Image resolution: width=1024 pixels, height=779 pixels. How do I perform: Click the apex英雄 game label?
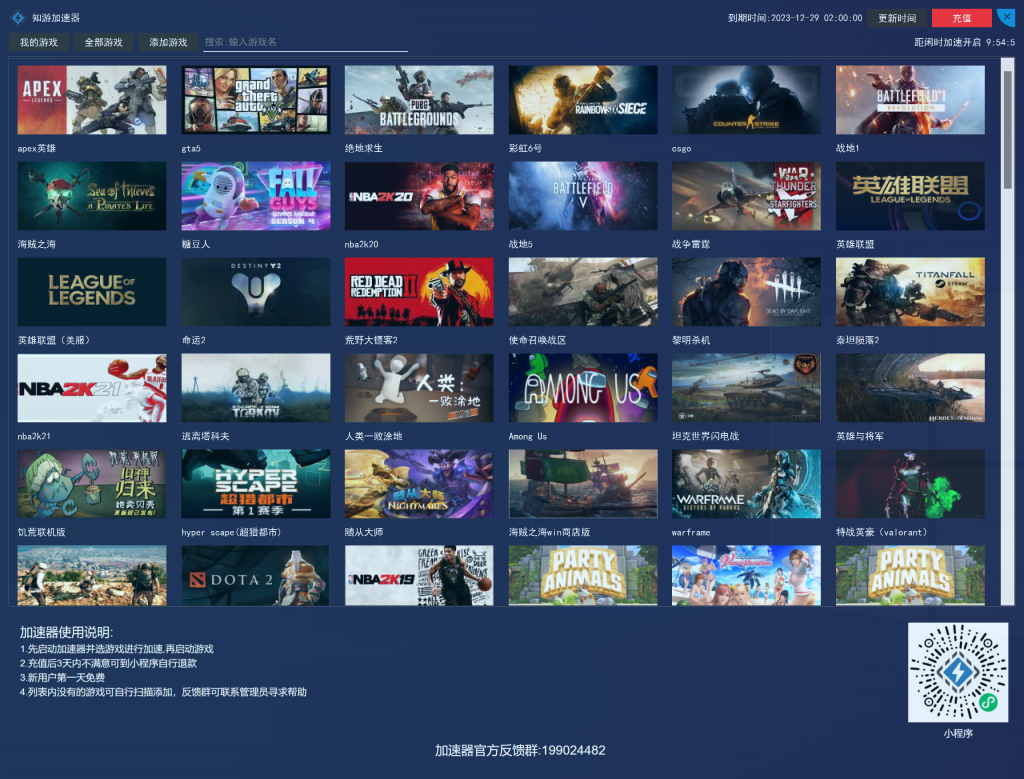[x=37, y=148]
